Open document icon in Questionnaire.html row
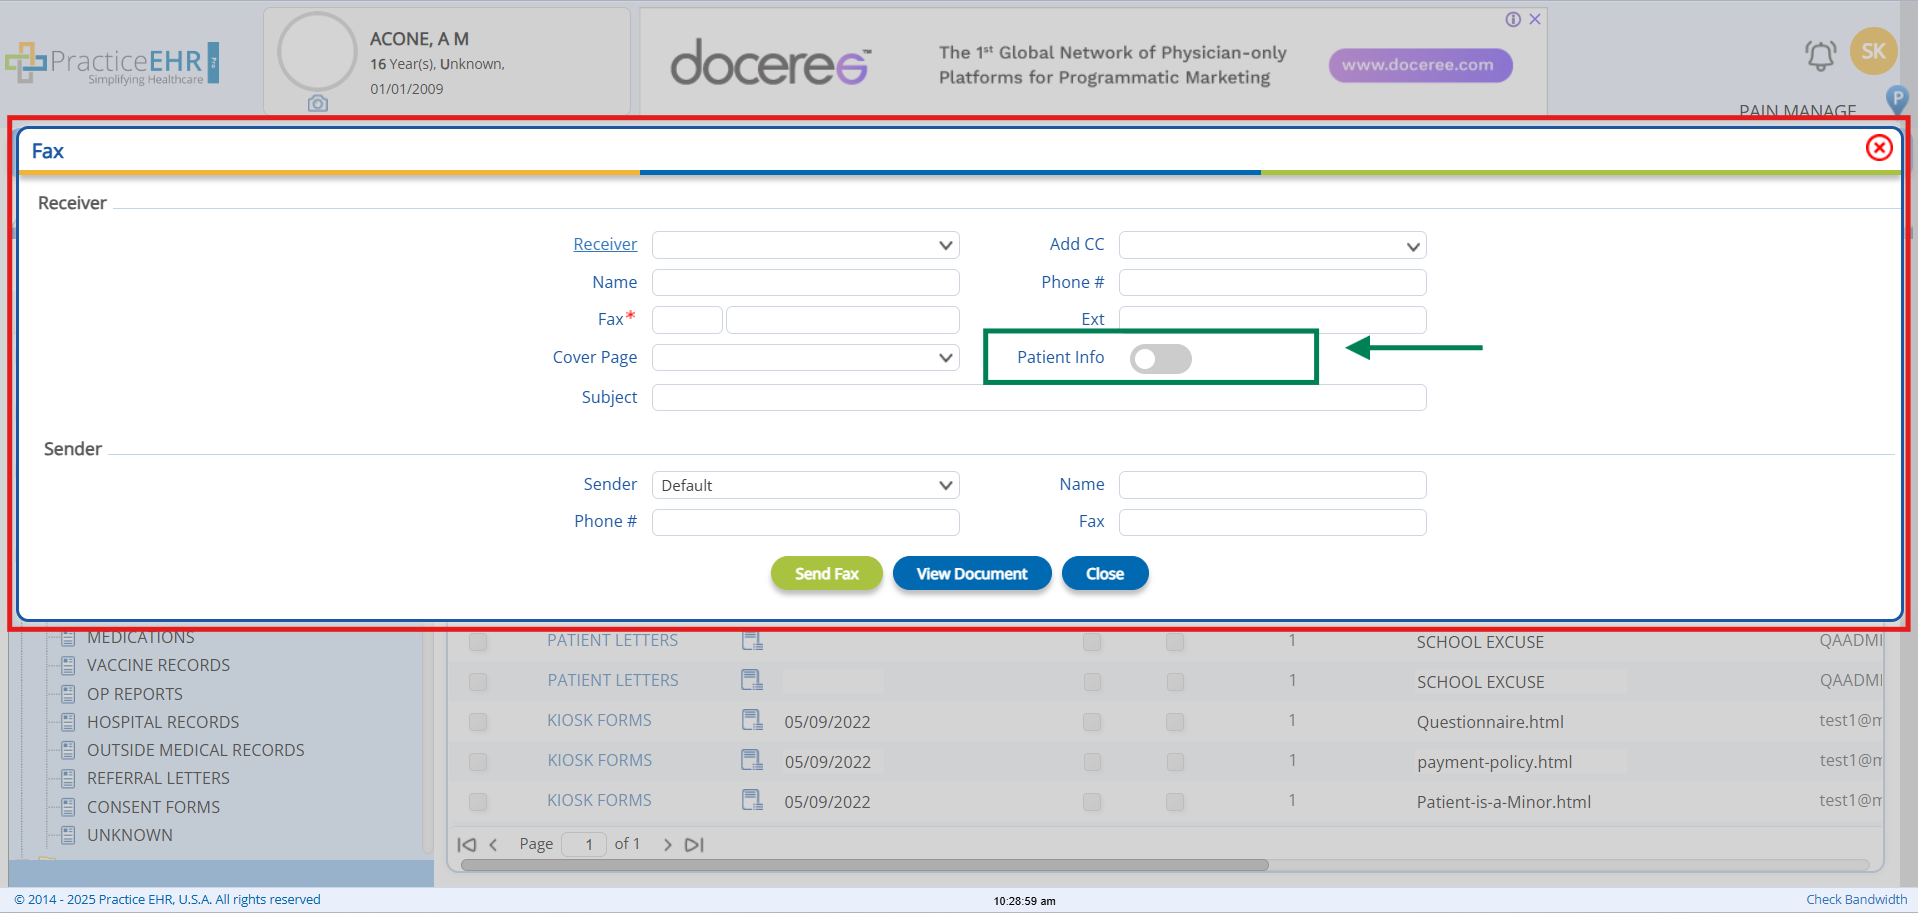The width and height of the screenshot is (1918, 913). tap(751, 720)
